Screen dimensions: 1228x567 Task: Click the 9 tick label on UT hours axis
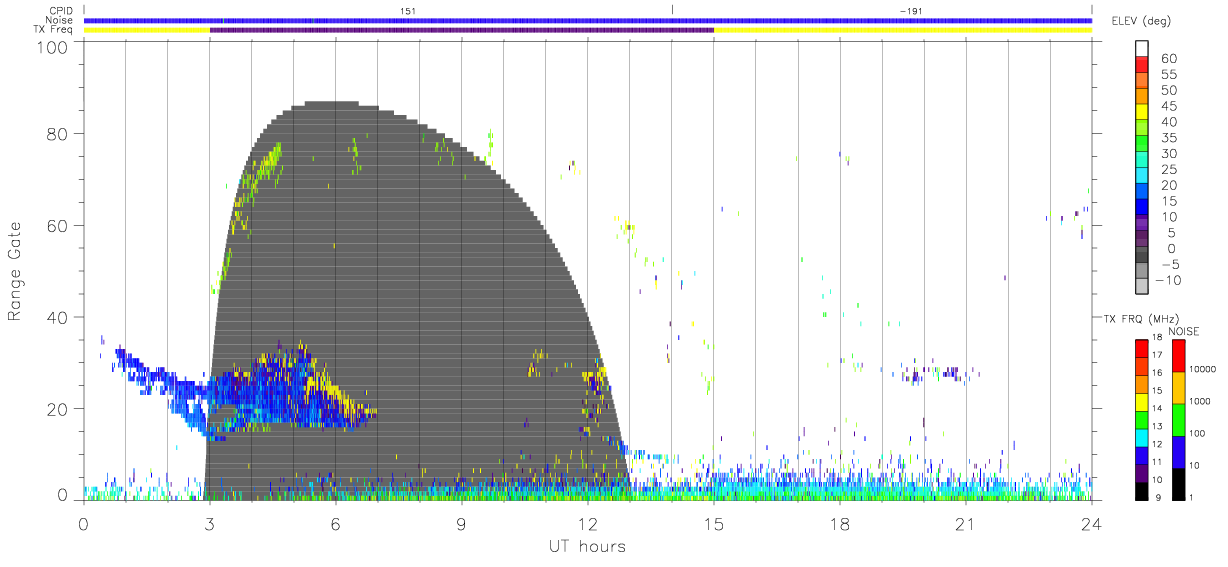pyautogui.click(x=462, y=523)
